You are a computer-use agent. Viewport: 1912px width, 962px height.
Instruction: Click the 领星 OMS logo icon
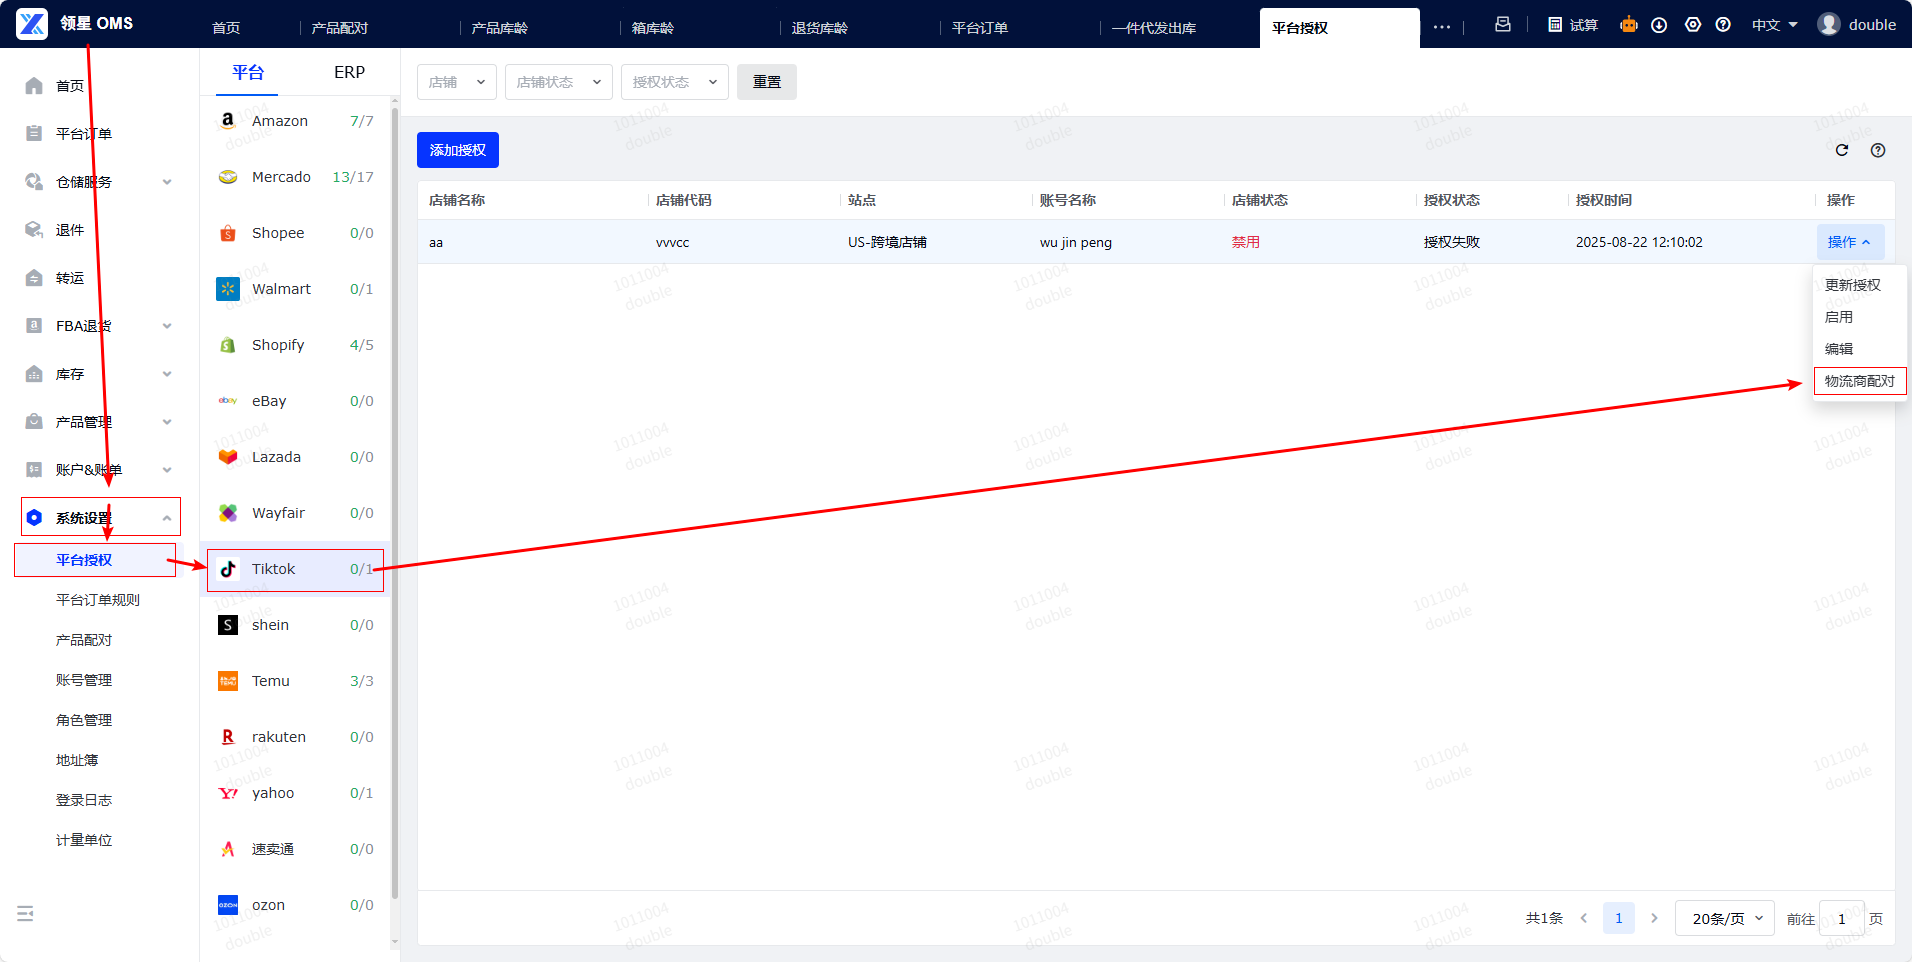[32, 24]
